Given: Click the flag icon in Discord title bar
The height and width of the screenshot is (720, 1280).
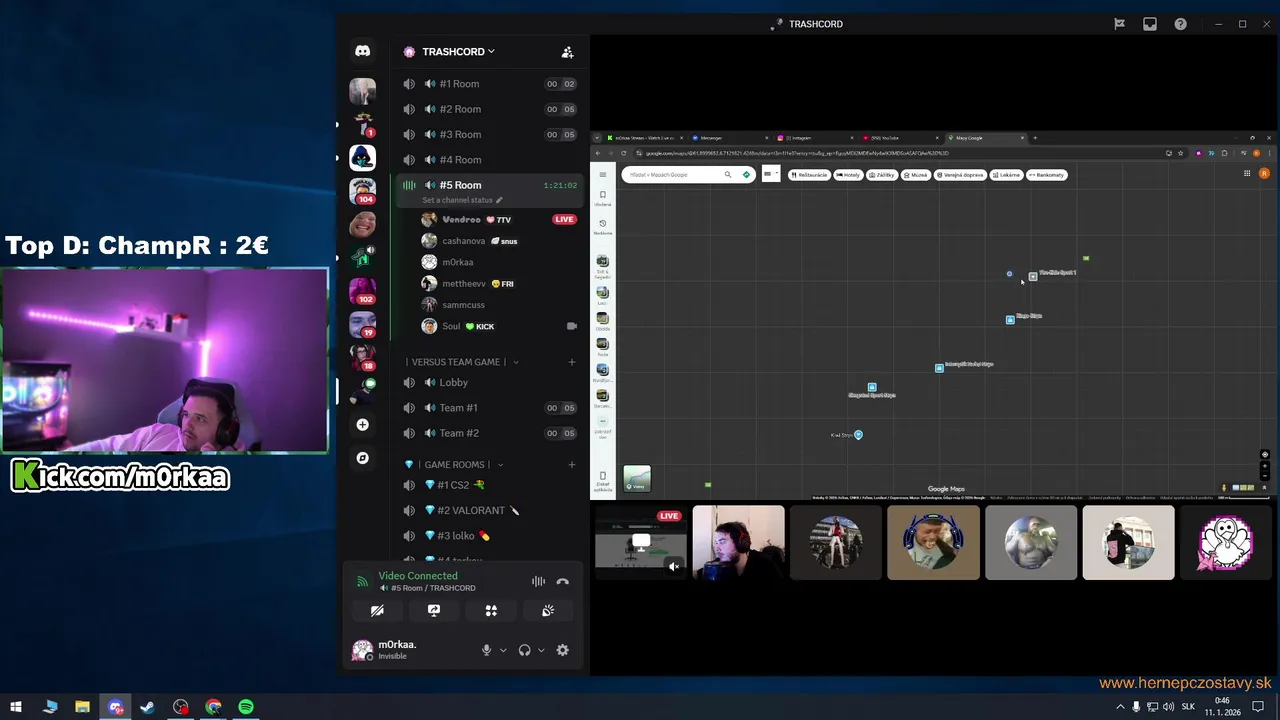Looking at the screenshot, I should pos(1119,24).
